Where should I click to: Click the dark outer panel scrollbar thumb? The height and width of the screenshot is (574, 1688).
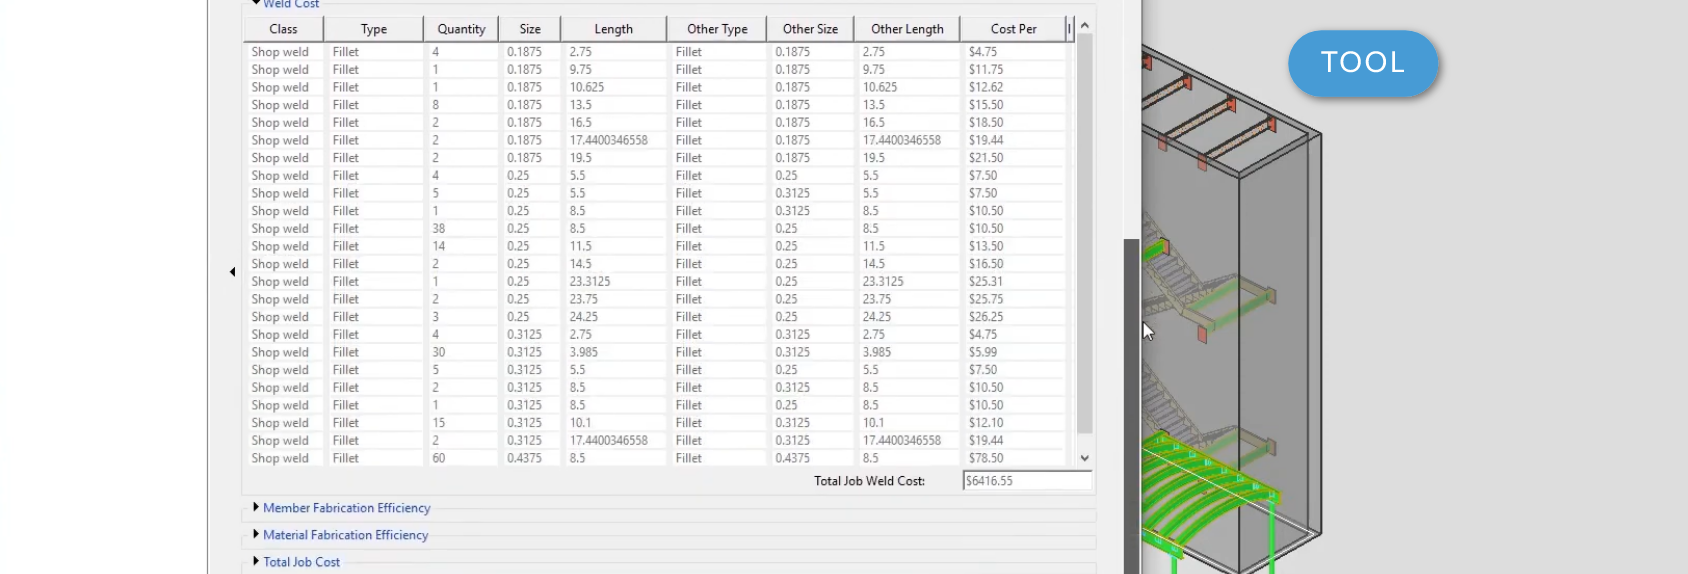click(1131, 400)
